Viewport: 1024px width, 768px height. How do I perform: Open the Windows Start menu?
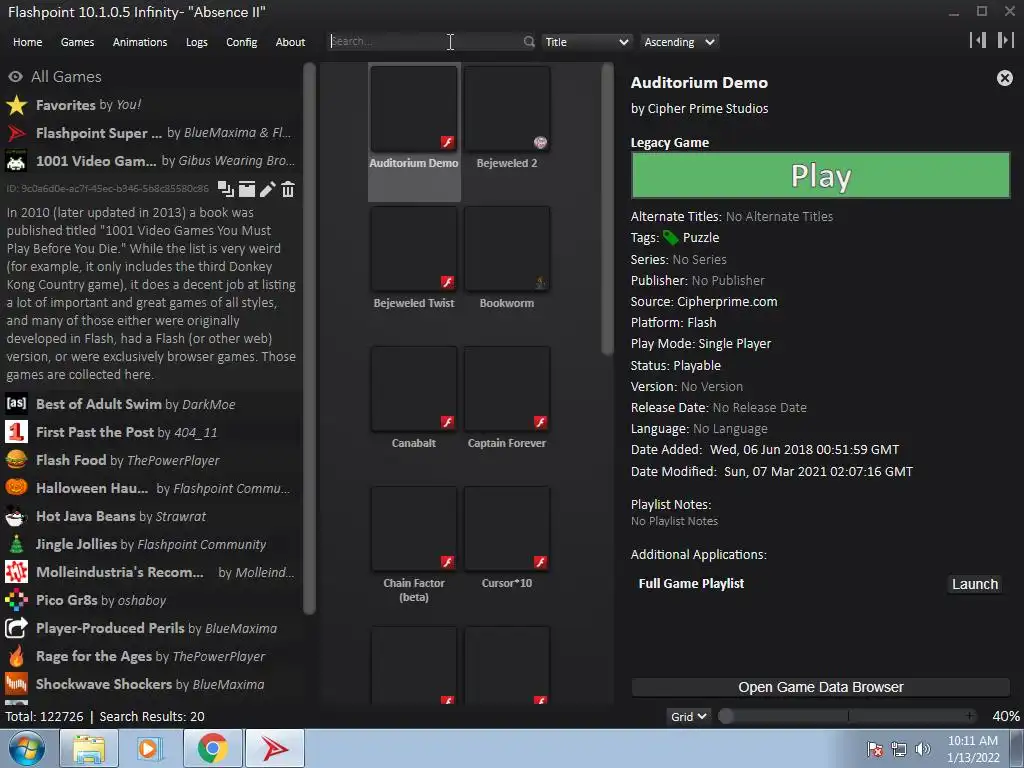click(26, 748)
